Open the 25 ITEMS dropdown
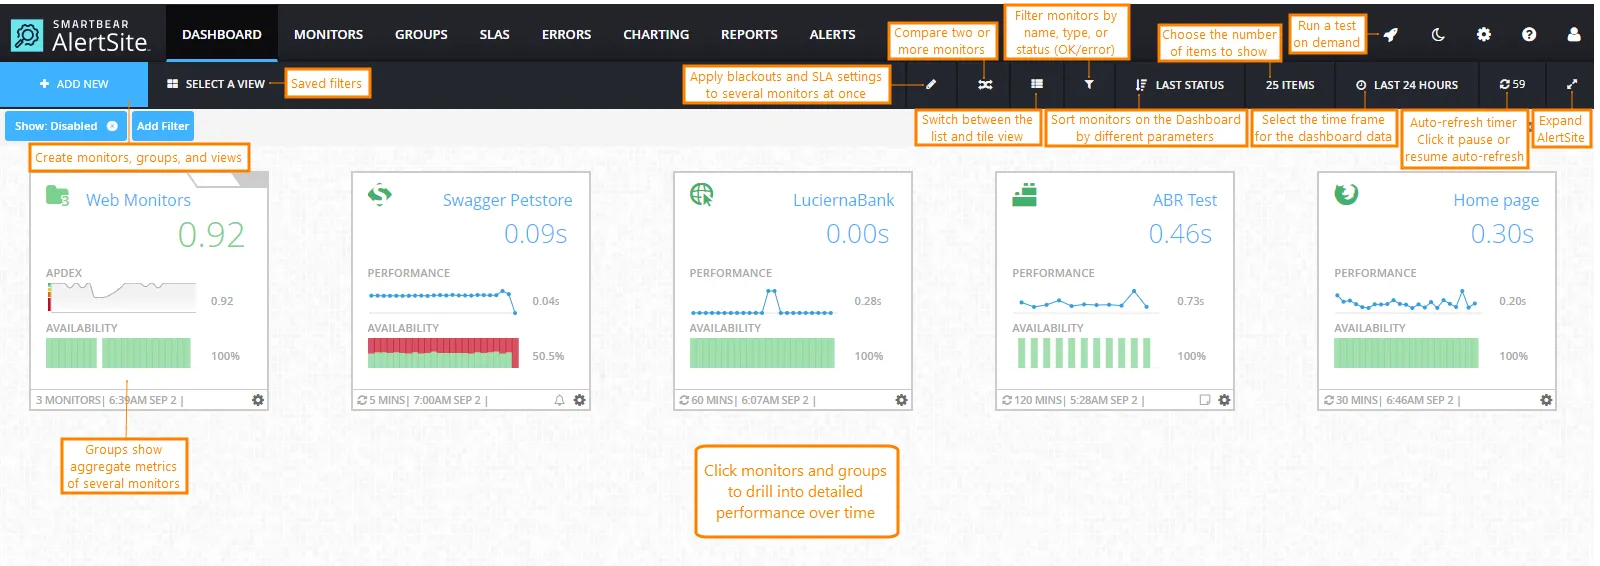Viewport: 1600px width, 566px height. pyautogui.click(x=1290, y=85)
